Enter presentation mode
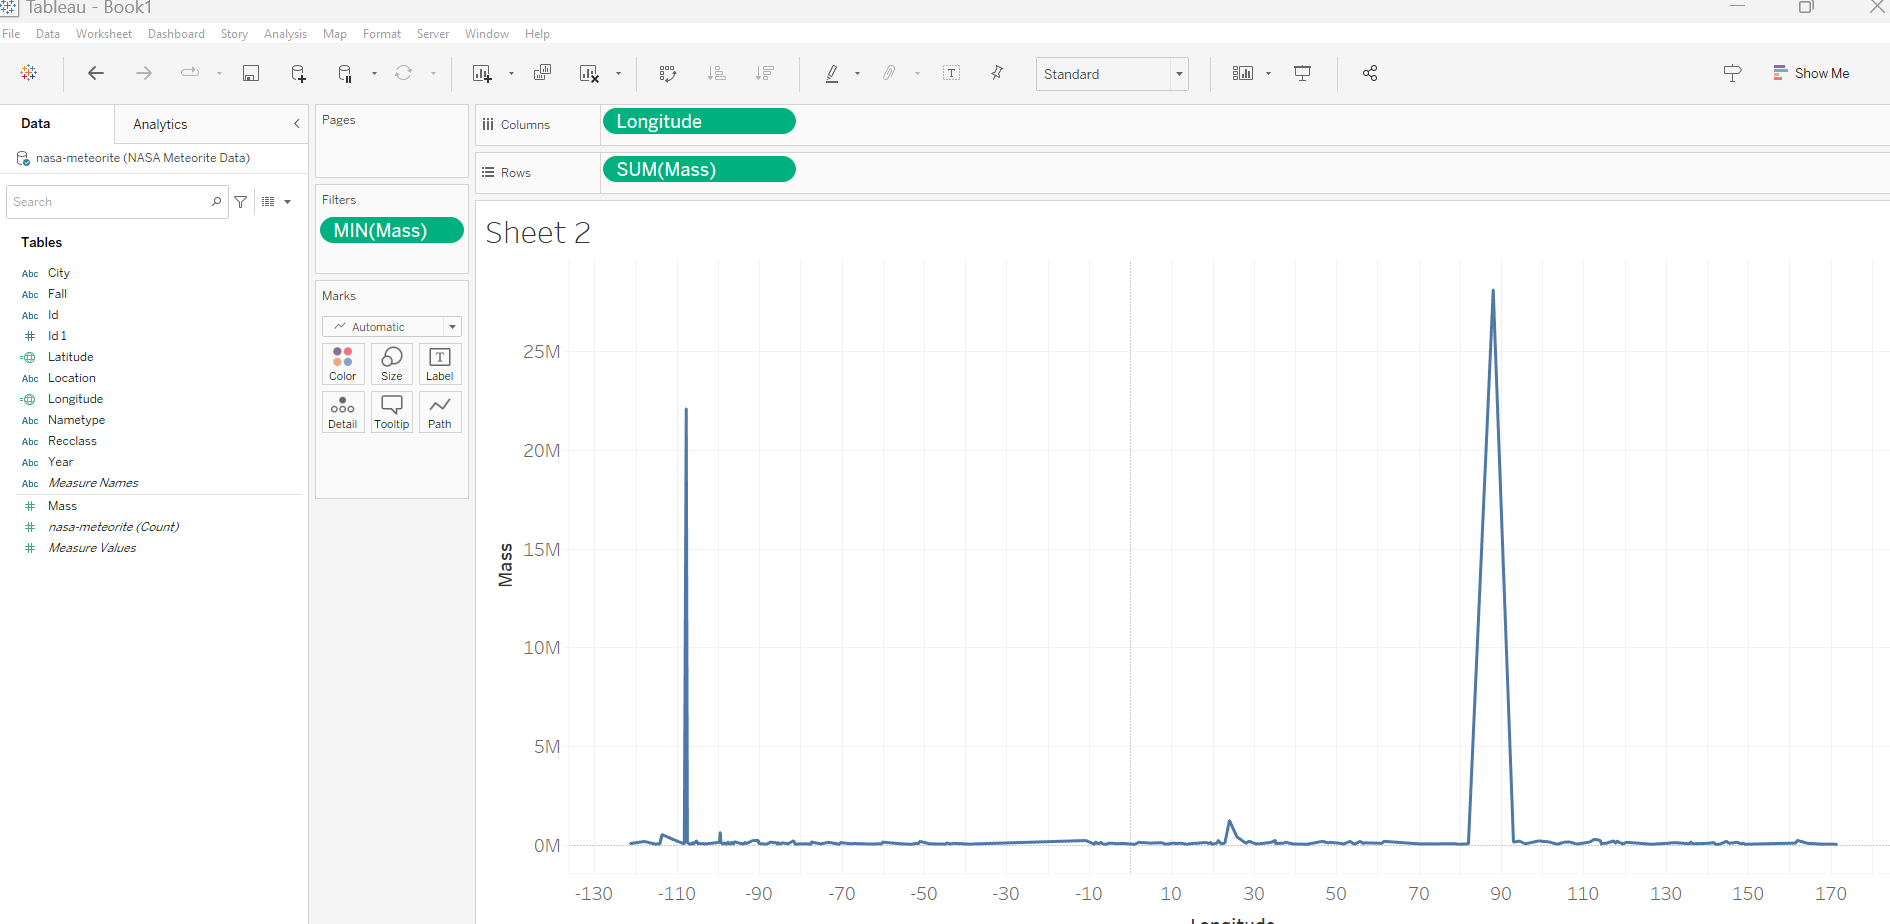Image resolution: width=1890 pixels, height=924 pixels. click(1301, 72)
